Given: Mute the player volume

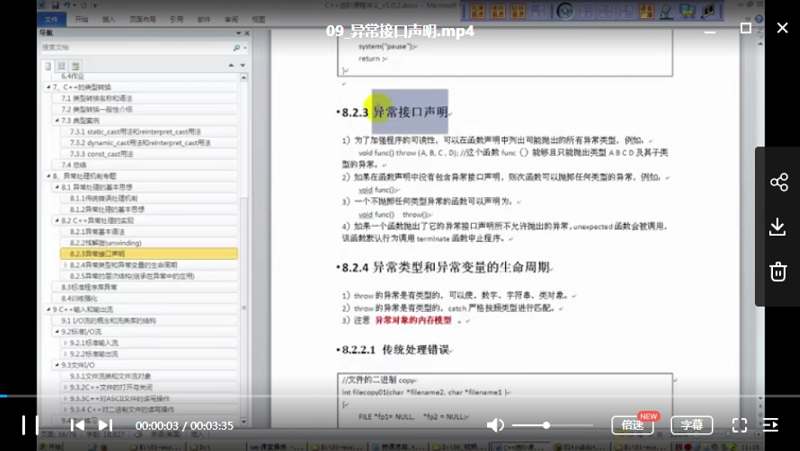Looking at the screenshot, I should tap(495, 425).
